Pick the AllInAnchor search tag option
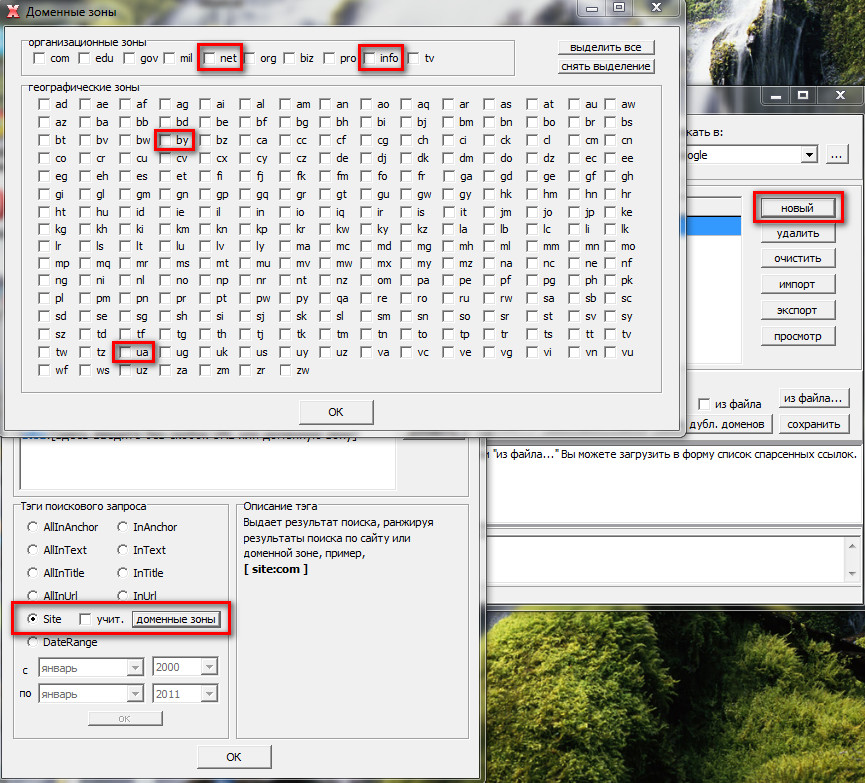This screenshot has height=783, width=865. click(33, 527)
